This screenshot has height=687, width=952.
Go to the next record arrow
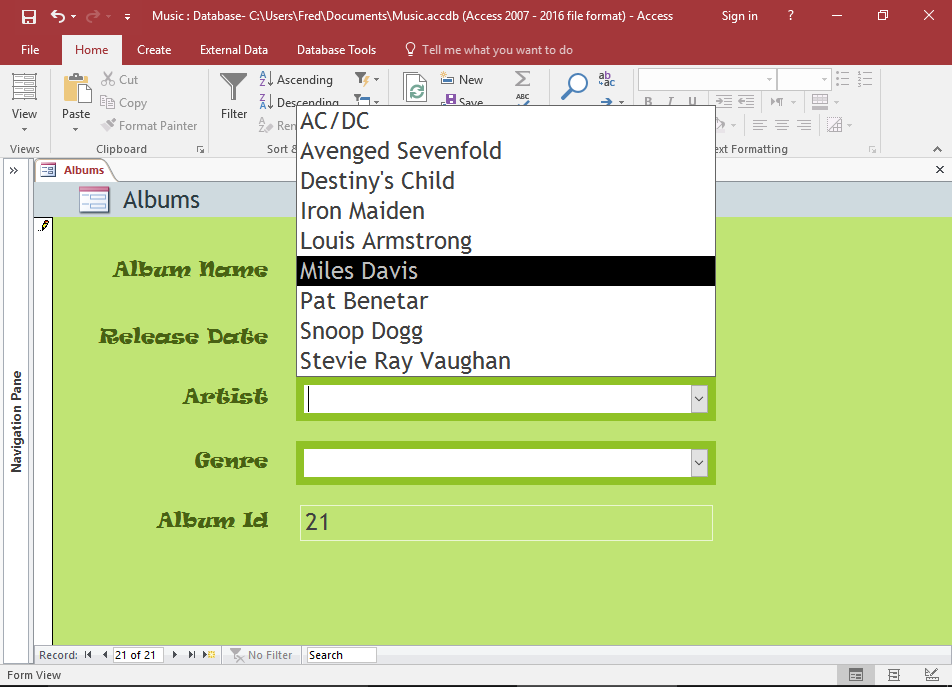point(175,655)
